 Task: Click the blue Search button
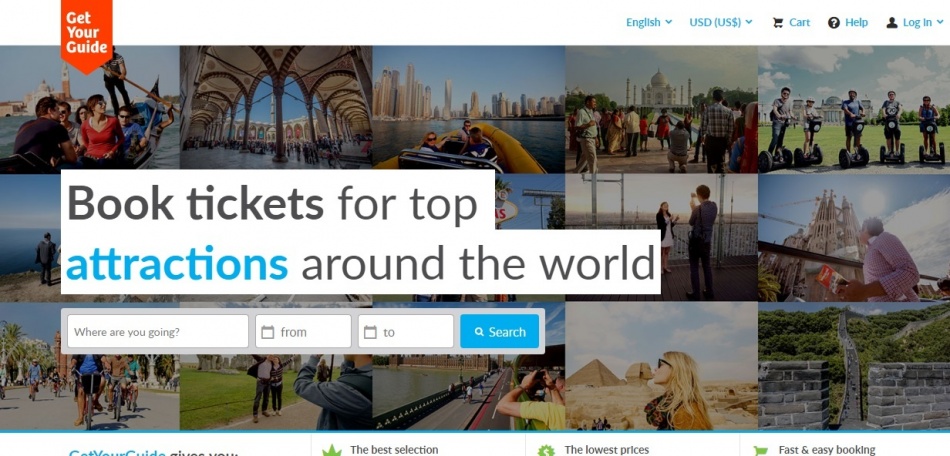pyautogui.click(x=499, y=331)
